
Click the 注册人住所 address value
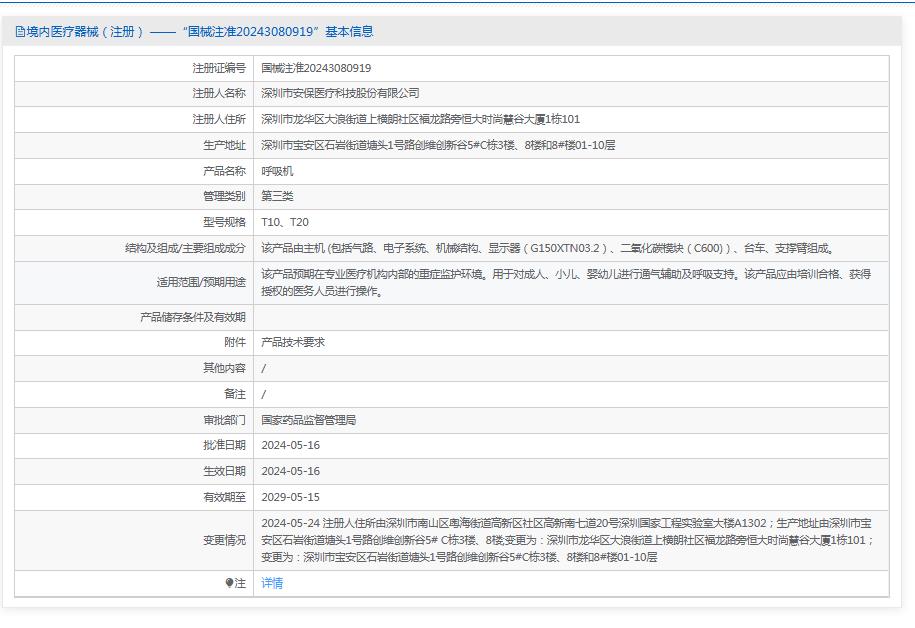(x=420, y=119)
